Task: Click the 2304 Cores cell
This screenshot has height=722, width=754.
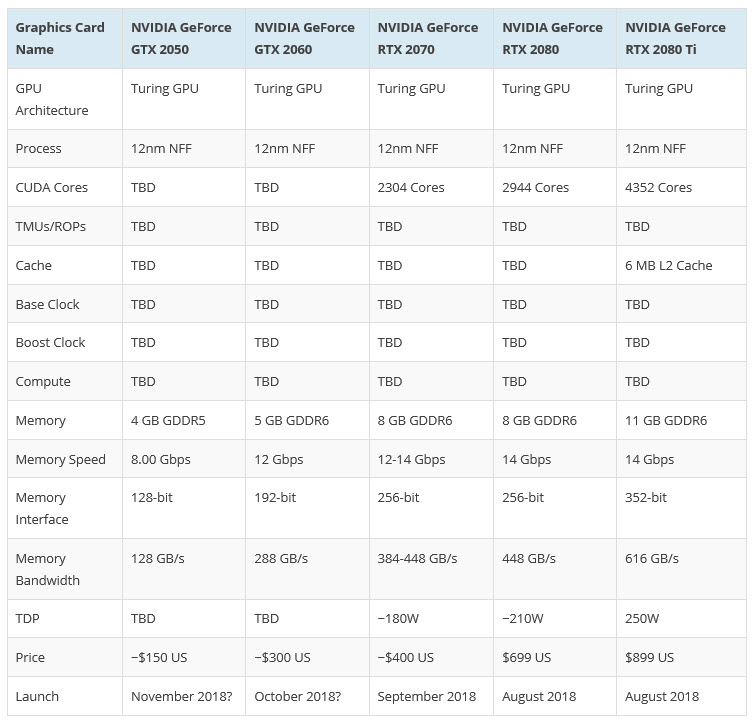Action: 411,187
